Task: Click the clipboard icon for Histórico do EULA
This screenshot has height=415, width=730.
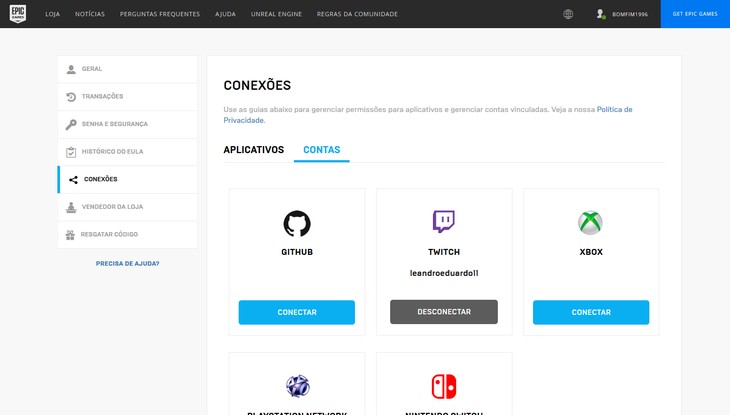Action: [71, 152]
